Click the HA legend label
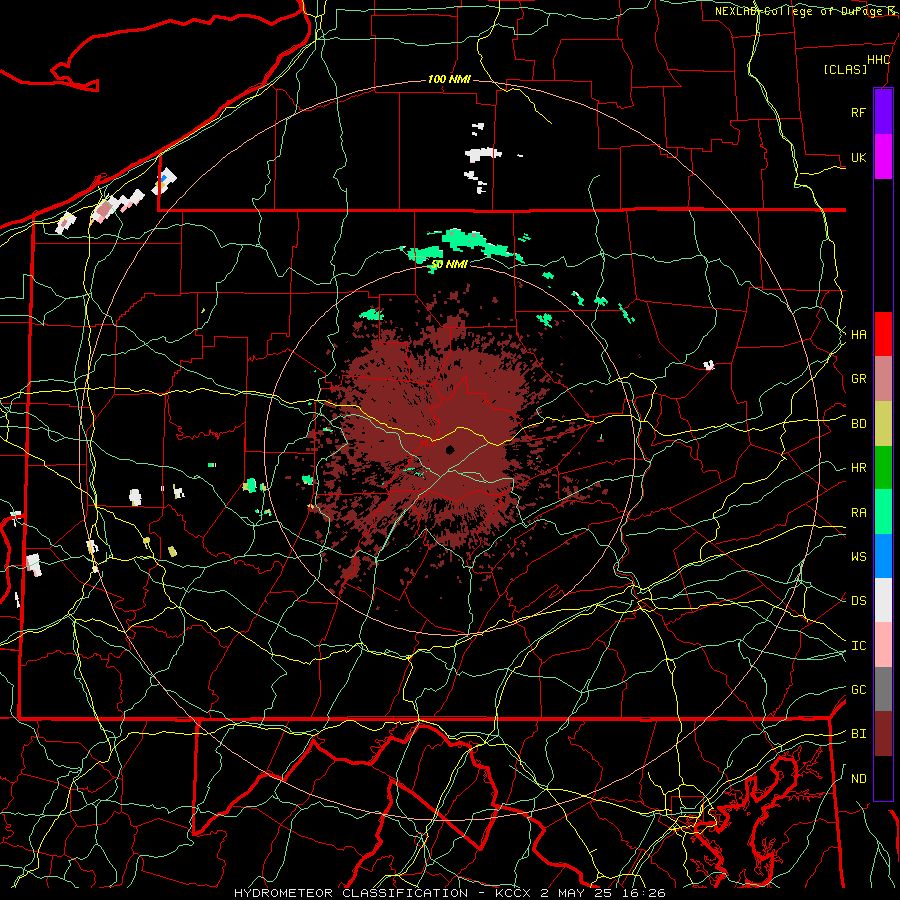The height and width of the screenshot is (900, 900). [x=858, y=334]
